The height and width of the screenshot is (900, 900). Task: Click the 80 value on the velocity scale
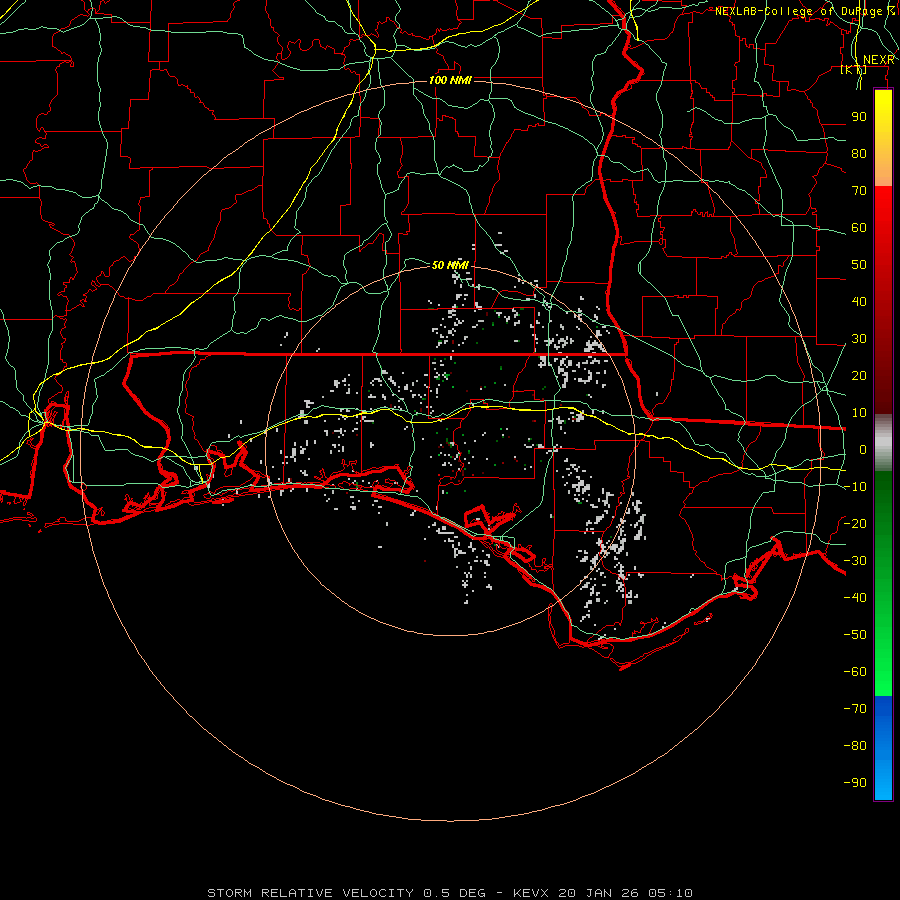coord(859,154)
